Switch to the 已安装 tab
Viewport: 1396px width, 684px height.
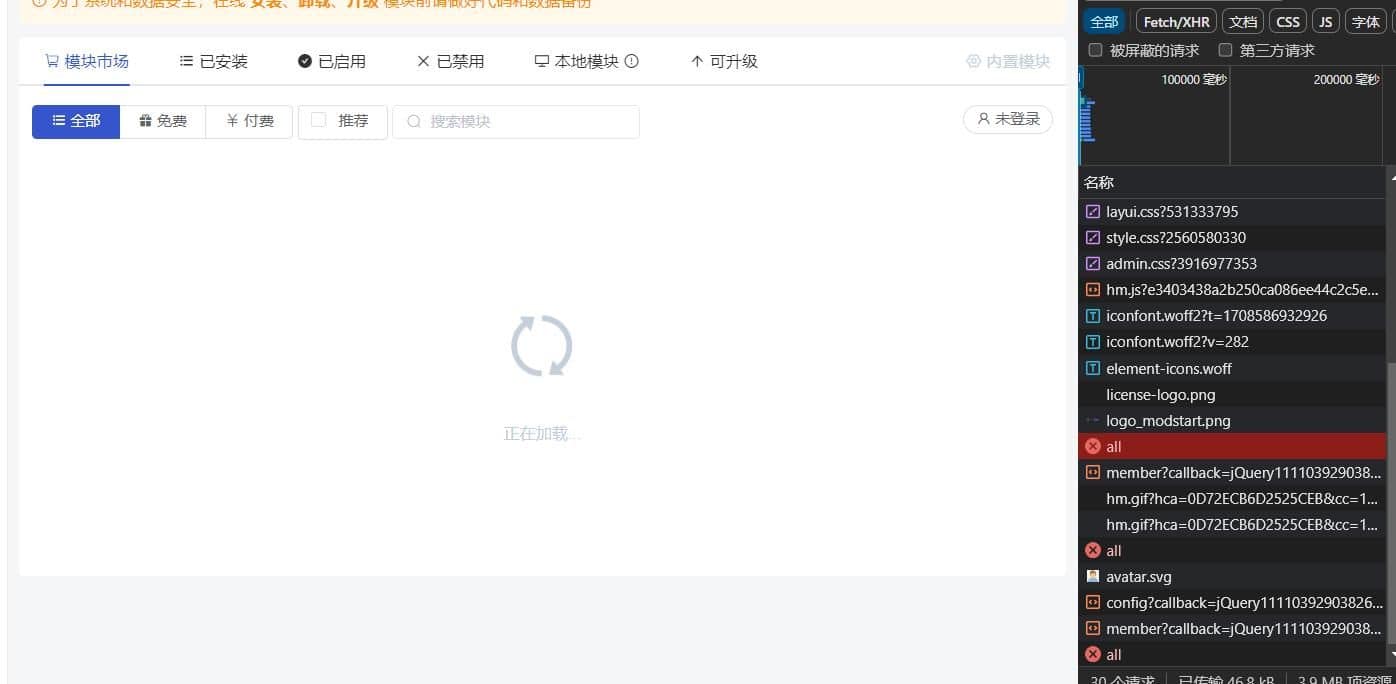pyautogui.click(x=214, y=61)
